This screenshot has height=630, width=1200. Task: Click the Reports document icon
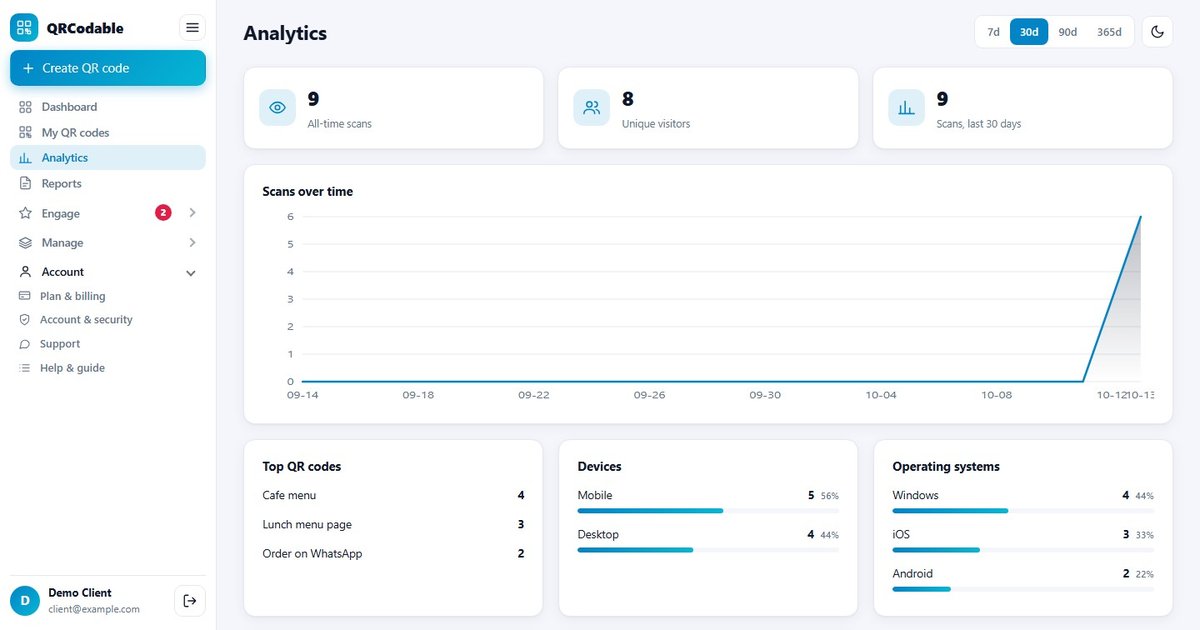pyautogui.click(x=26, y=183)
